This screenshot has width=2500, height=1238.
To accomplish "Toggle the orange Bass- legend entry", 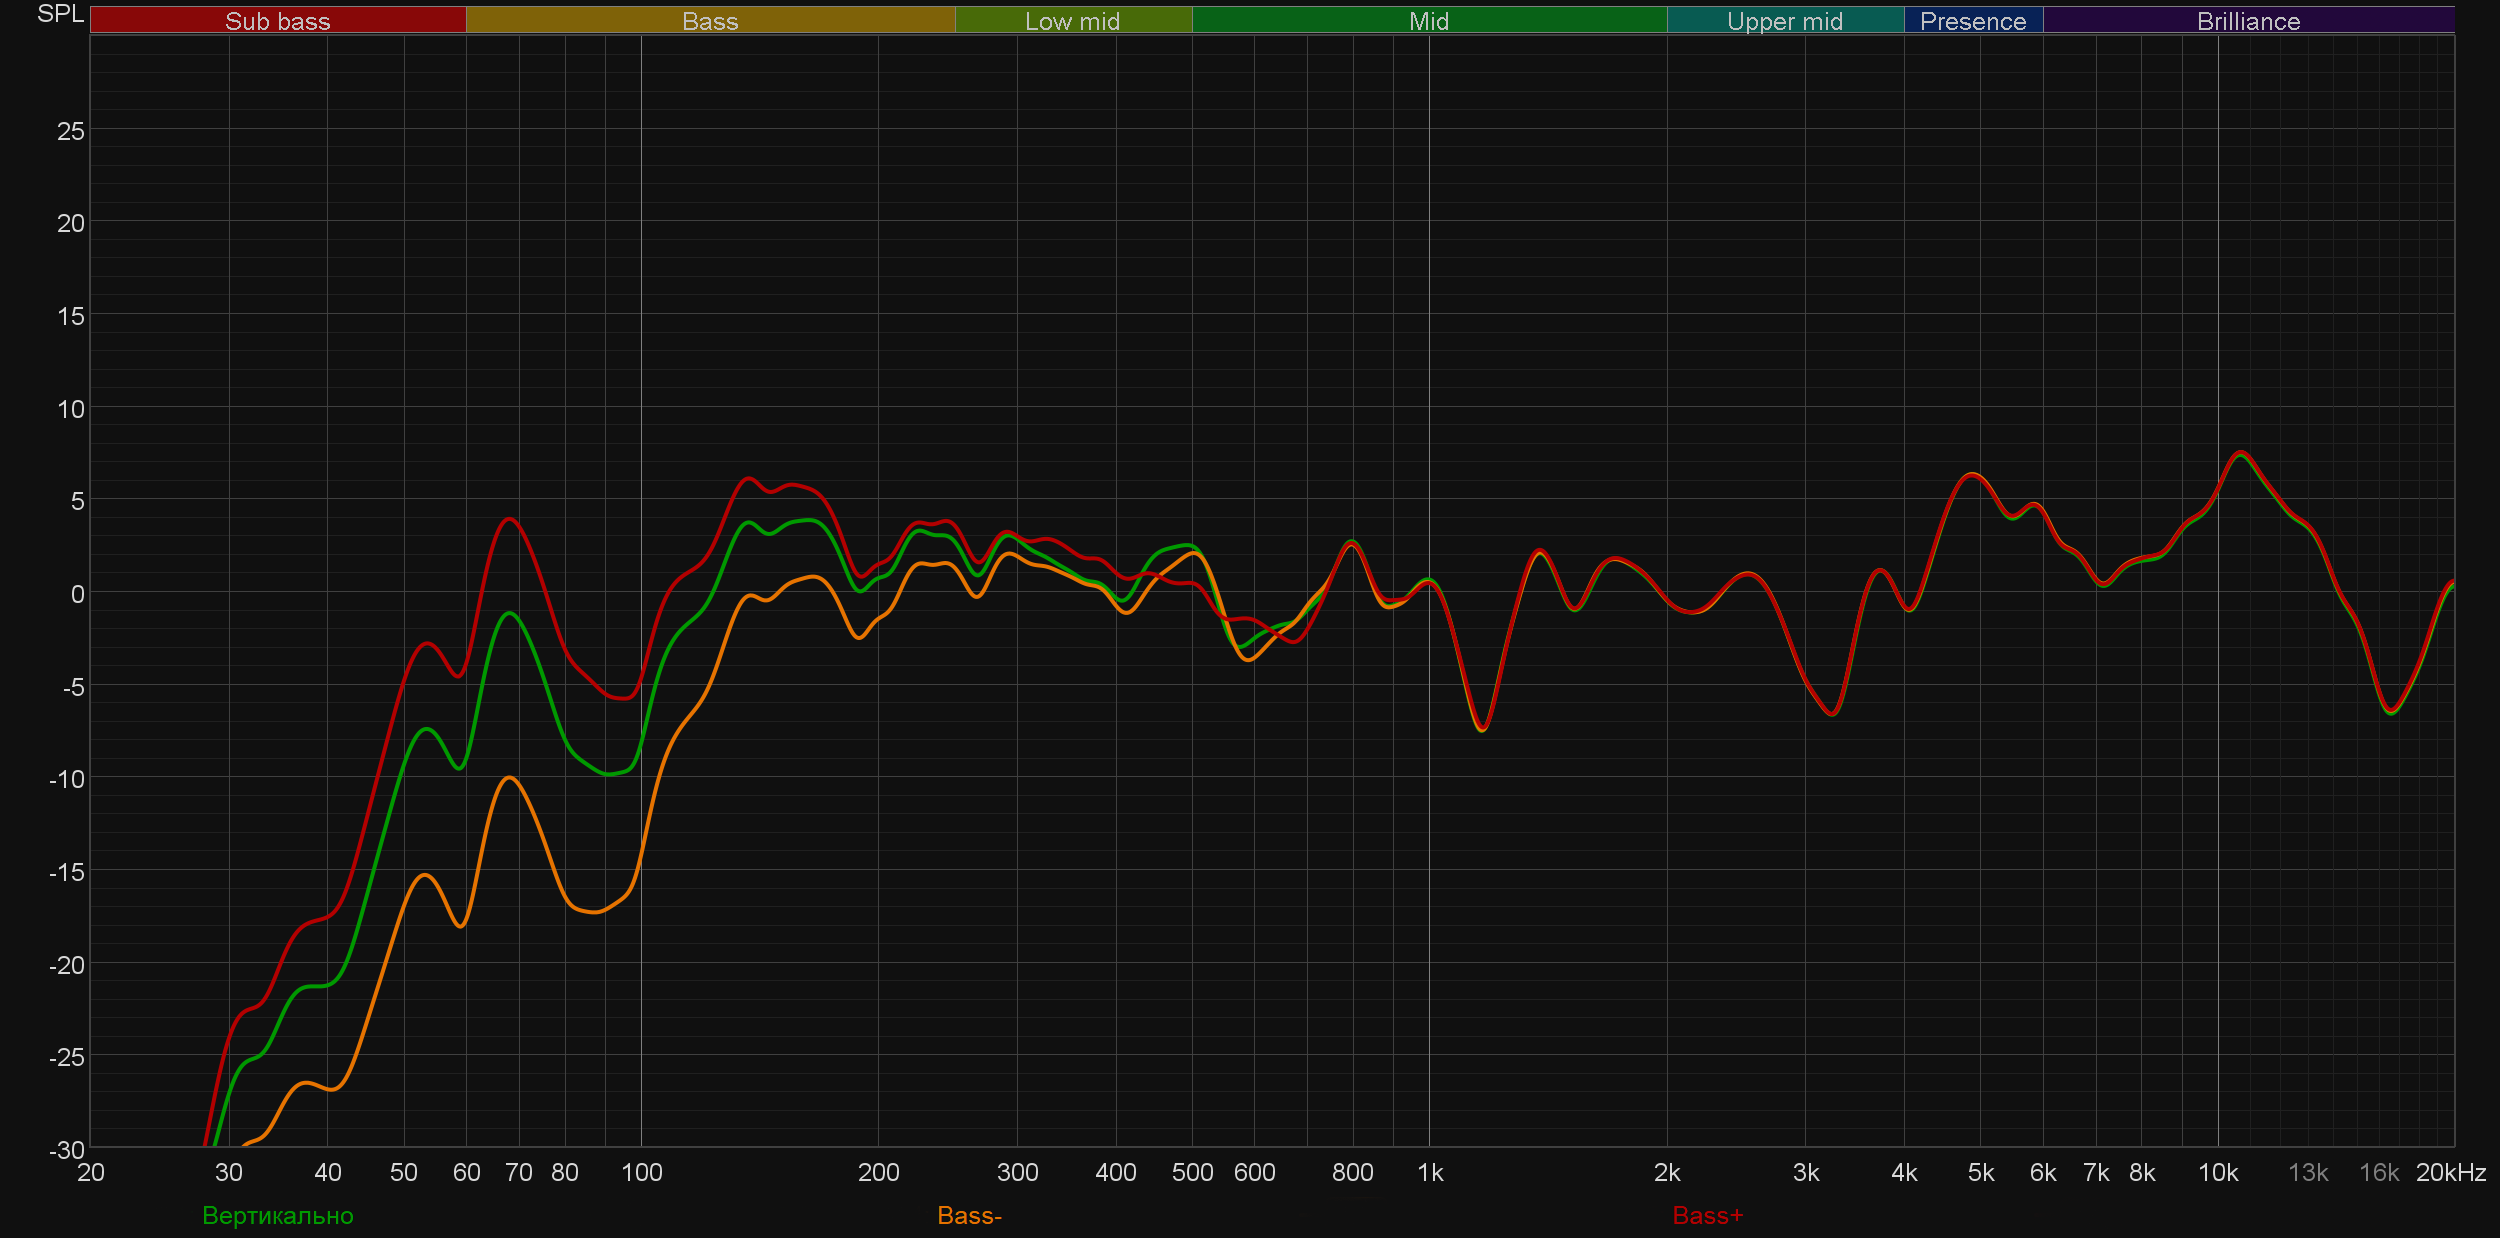I will pyautogui.click(x=969, y=1215).
